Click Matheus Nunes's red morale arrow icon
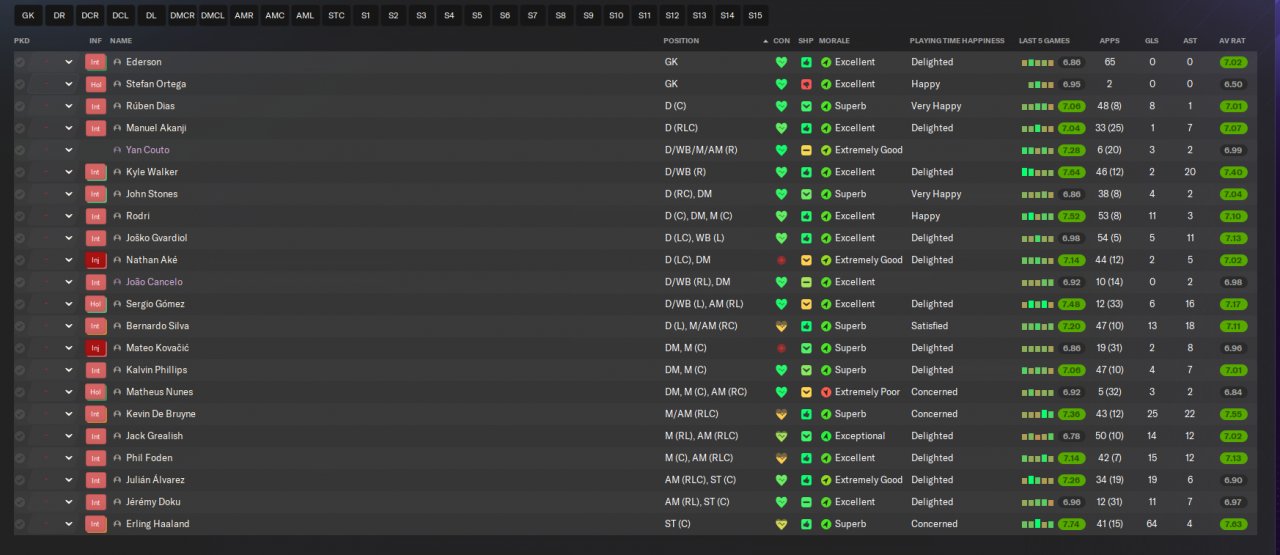Image resolution: width=1280 pixels, height=555 pixels. (826, 392)
